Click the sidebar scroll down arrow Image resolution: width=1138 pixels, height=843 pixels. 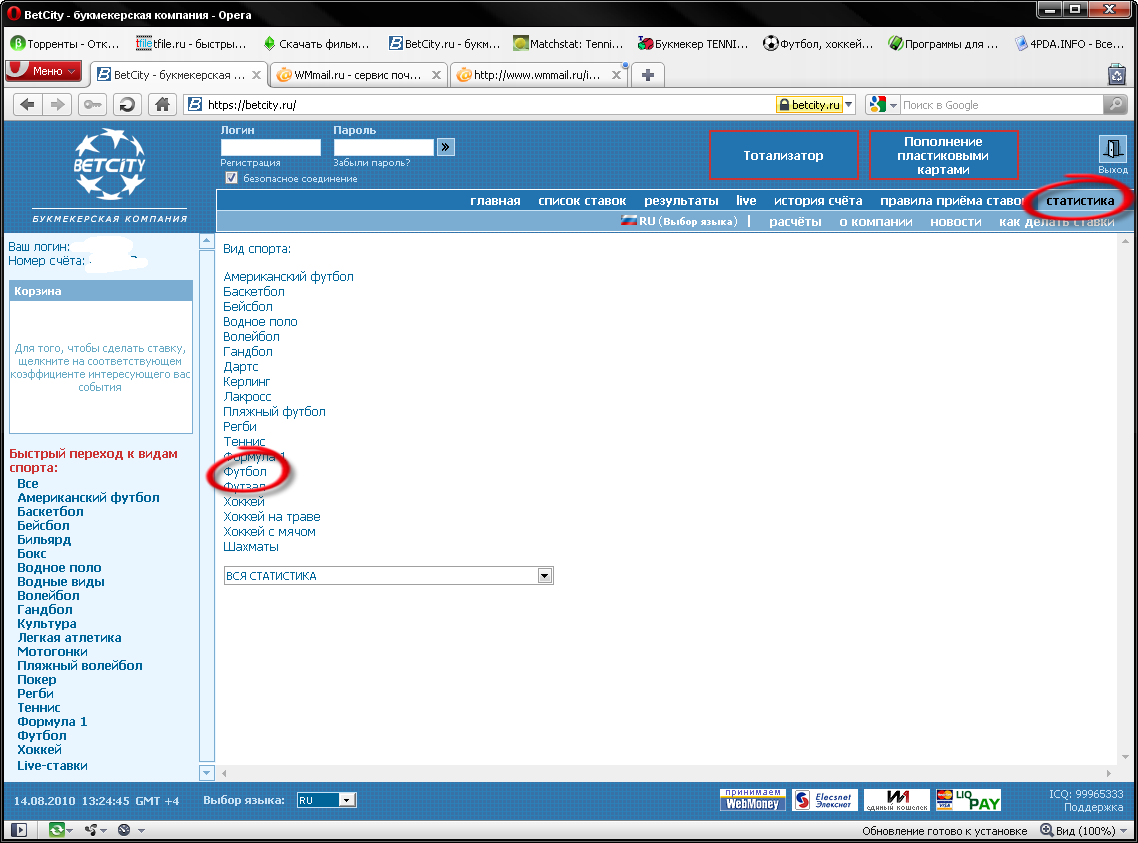(x=206, y=773)
